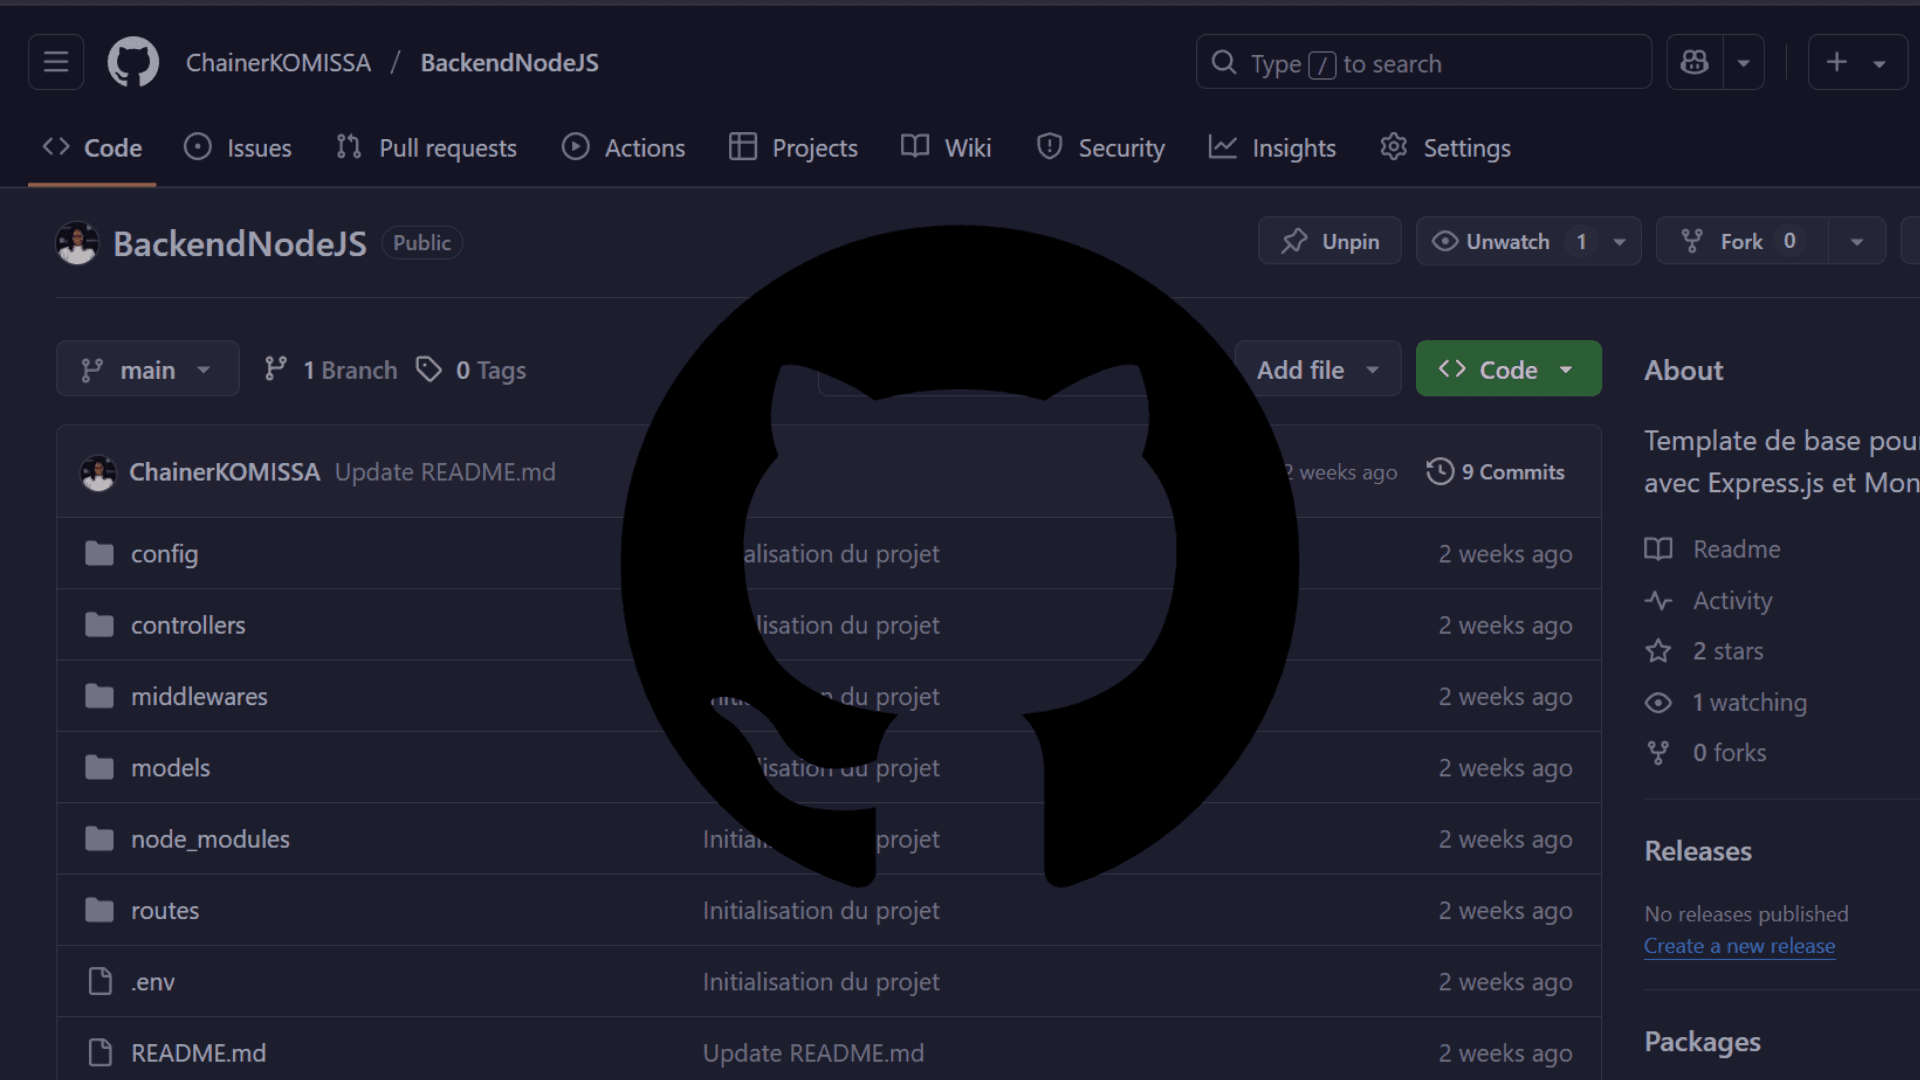Image resolution: width=1920 pixels, height=1080 pixels.
Task: Click the .env file entry
Action: [x=153, y=982]
